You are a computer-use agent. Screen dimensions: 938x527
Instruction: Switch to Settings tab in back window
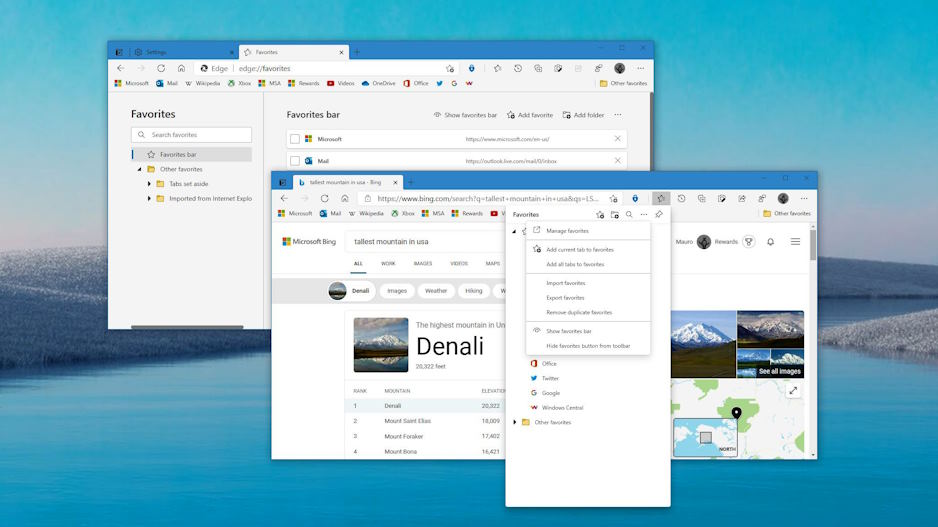182,52
